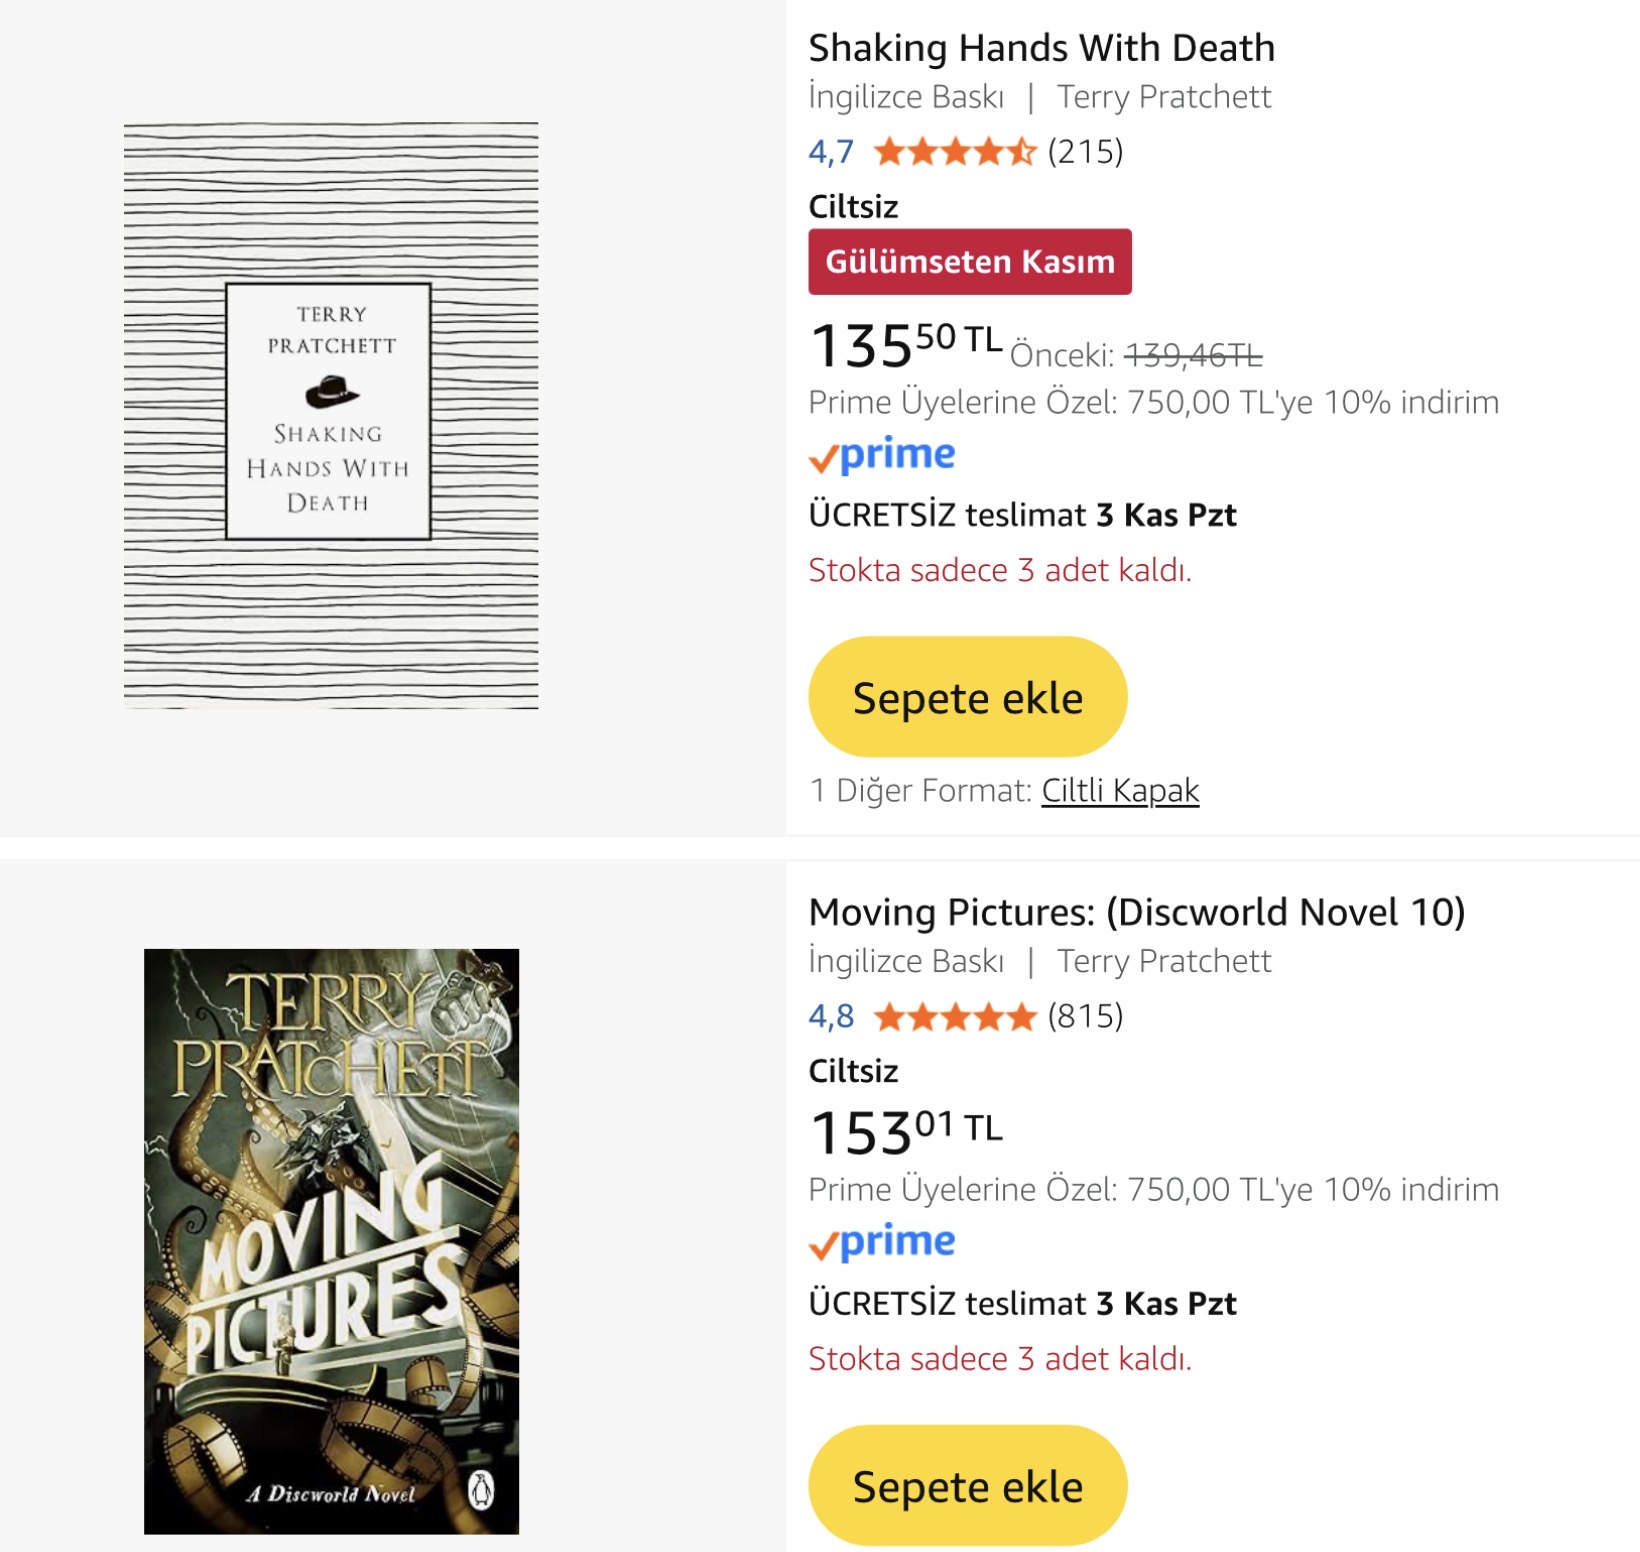The width and height of the screenshot is (1640, 1552).
Task: Click the 4,8 rating number
Action: click(830, 1017)
